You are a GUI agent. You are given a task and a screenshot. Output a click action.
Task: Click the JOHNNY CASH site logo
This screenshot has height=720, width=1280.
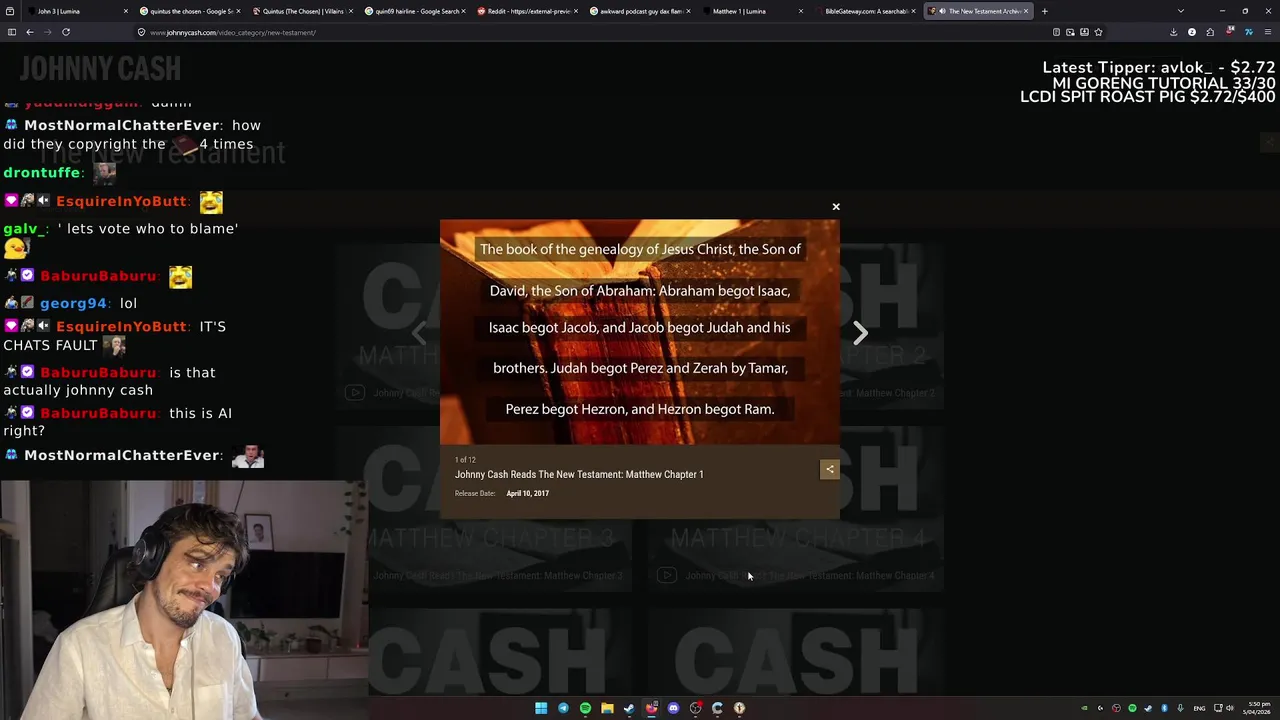[x=100, y=68]
